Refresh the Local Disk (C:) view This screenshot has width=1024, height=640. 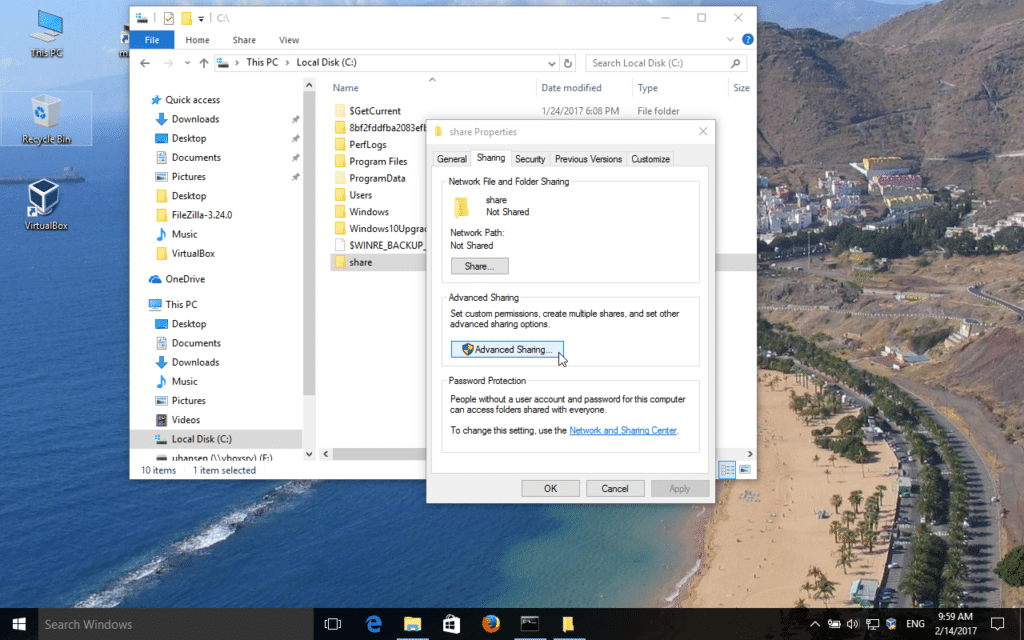568,62
